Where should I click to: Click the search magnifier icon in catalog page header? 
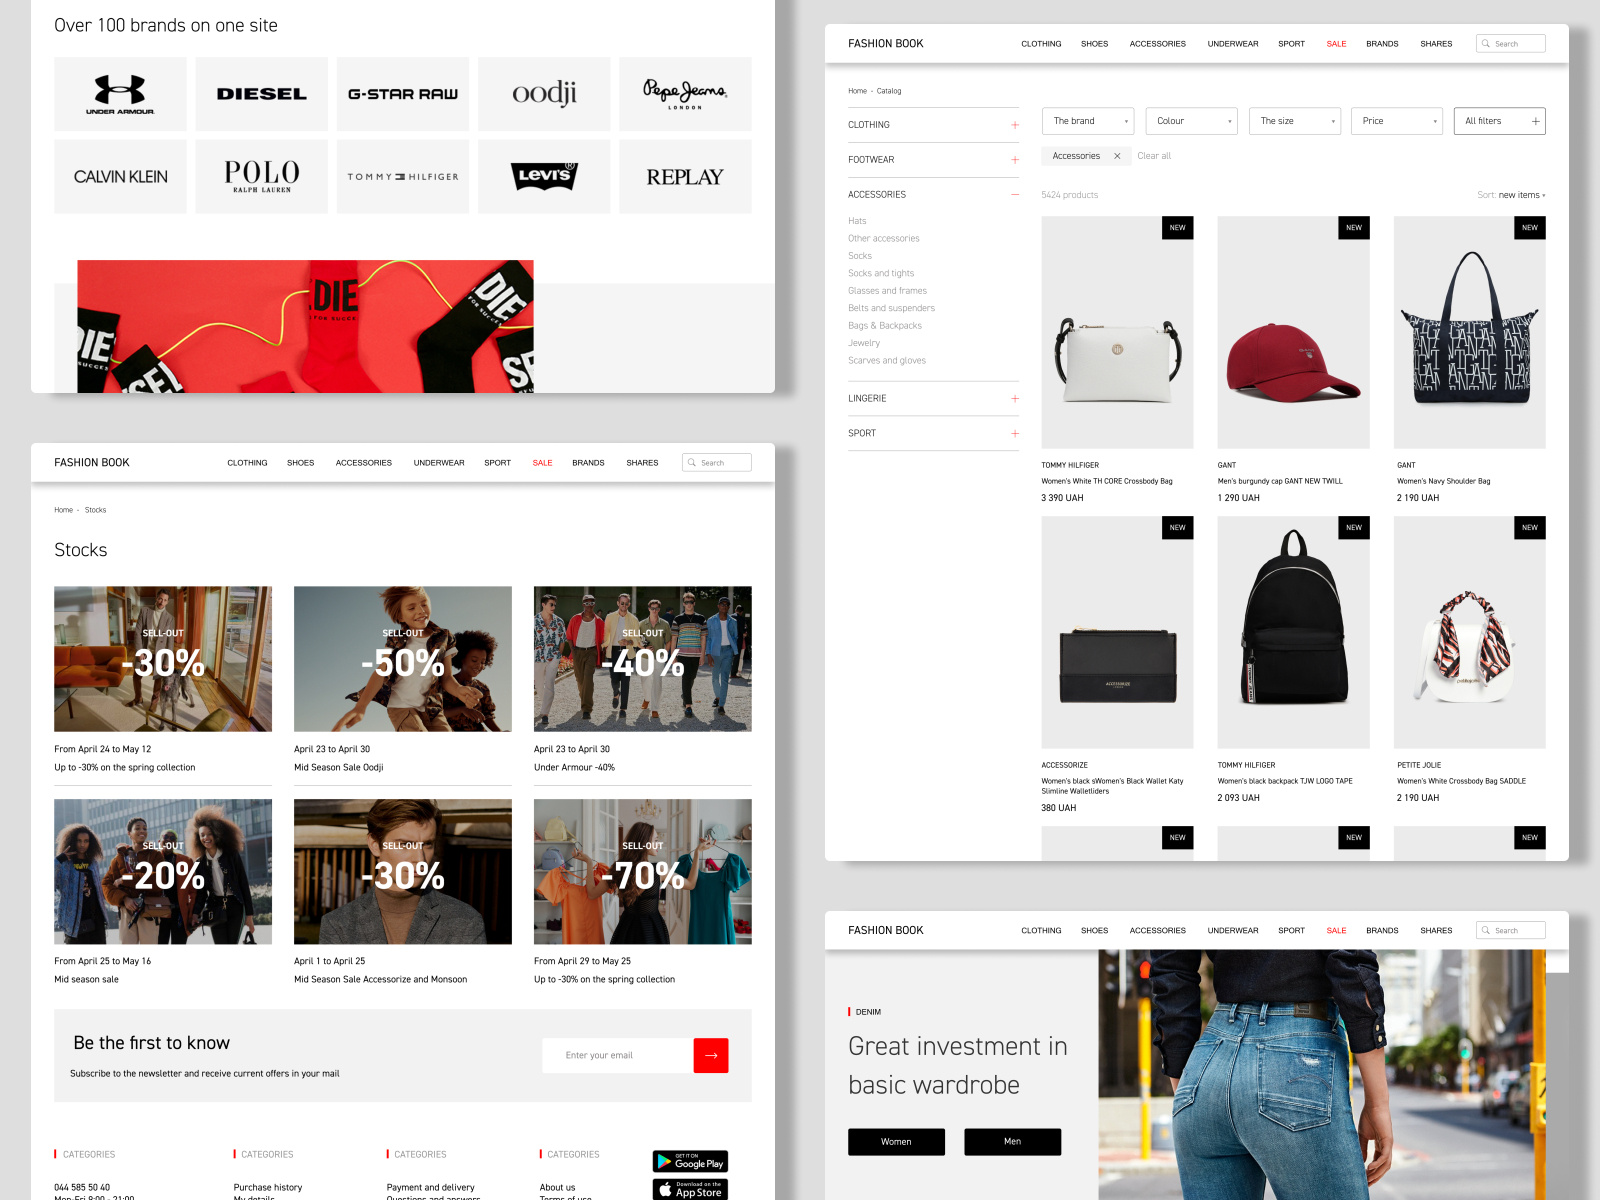click(1485, 44)
